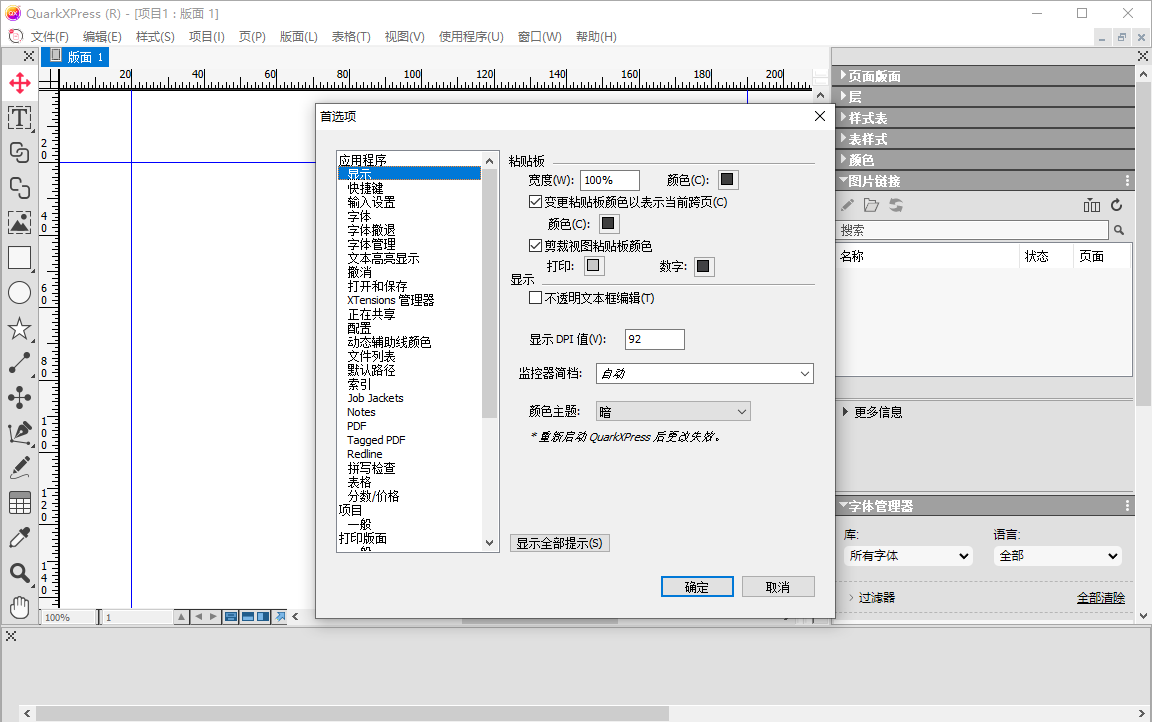Screen dimensions: 1152x722
Task: Open the 表格(T) menu
Action: pos(351,37)
